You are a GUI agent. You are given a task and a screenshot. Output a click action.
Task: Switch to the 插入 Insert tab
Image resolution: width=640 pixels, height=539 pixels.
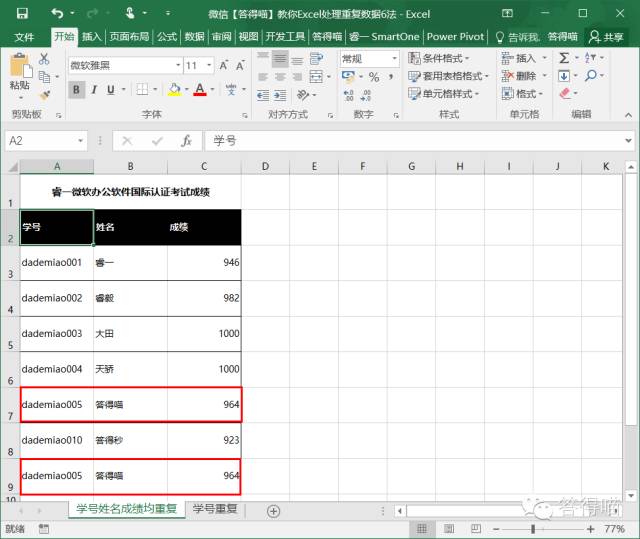pyautogui.click(x=91, y=37)
